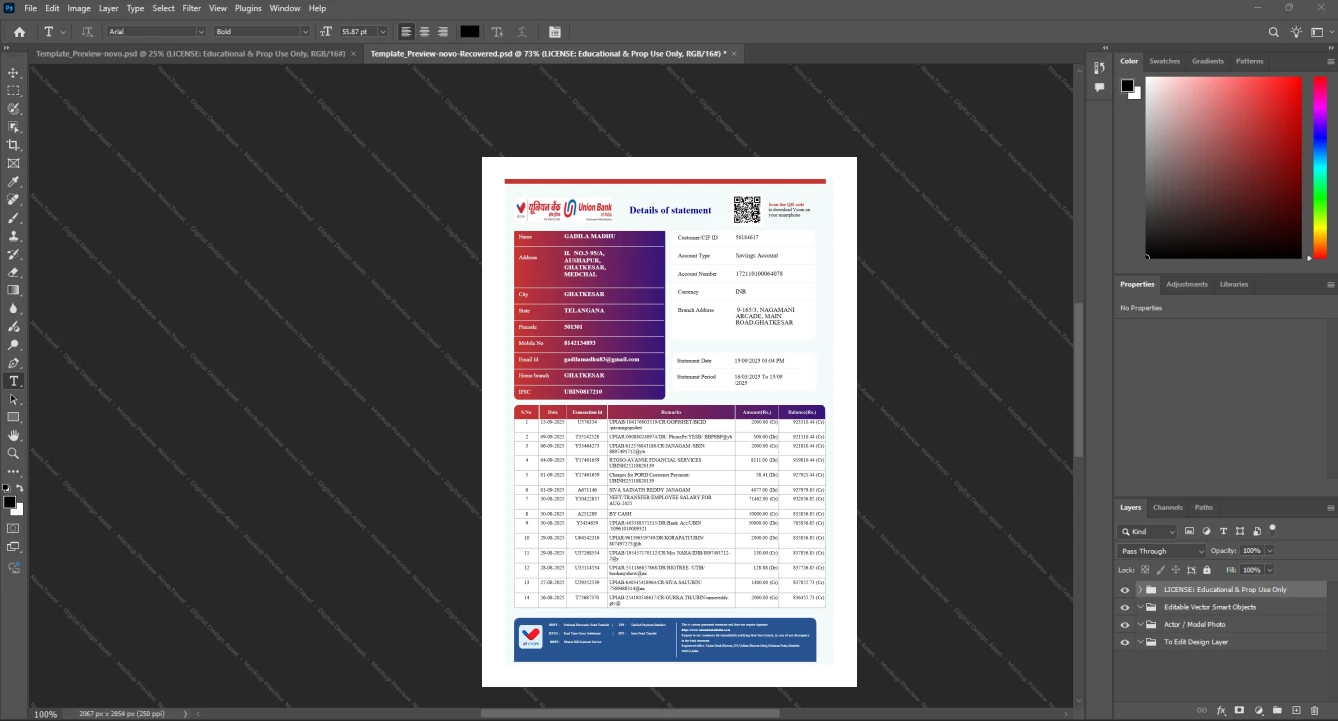
Task: Open the Plugins menu
Action: pos(248,8)
